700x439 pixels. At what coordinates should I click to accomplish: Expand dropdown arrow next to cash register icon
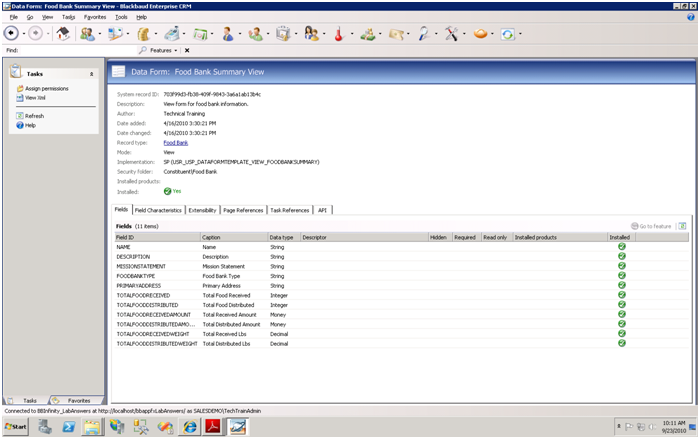point(184,34)
